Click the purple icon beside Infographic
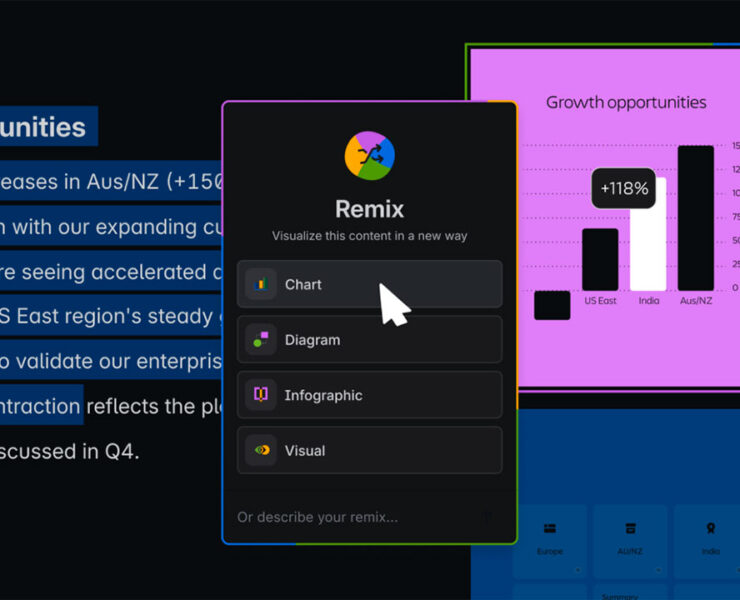 (x=261, y=395)
